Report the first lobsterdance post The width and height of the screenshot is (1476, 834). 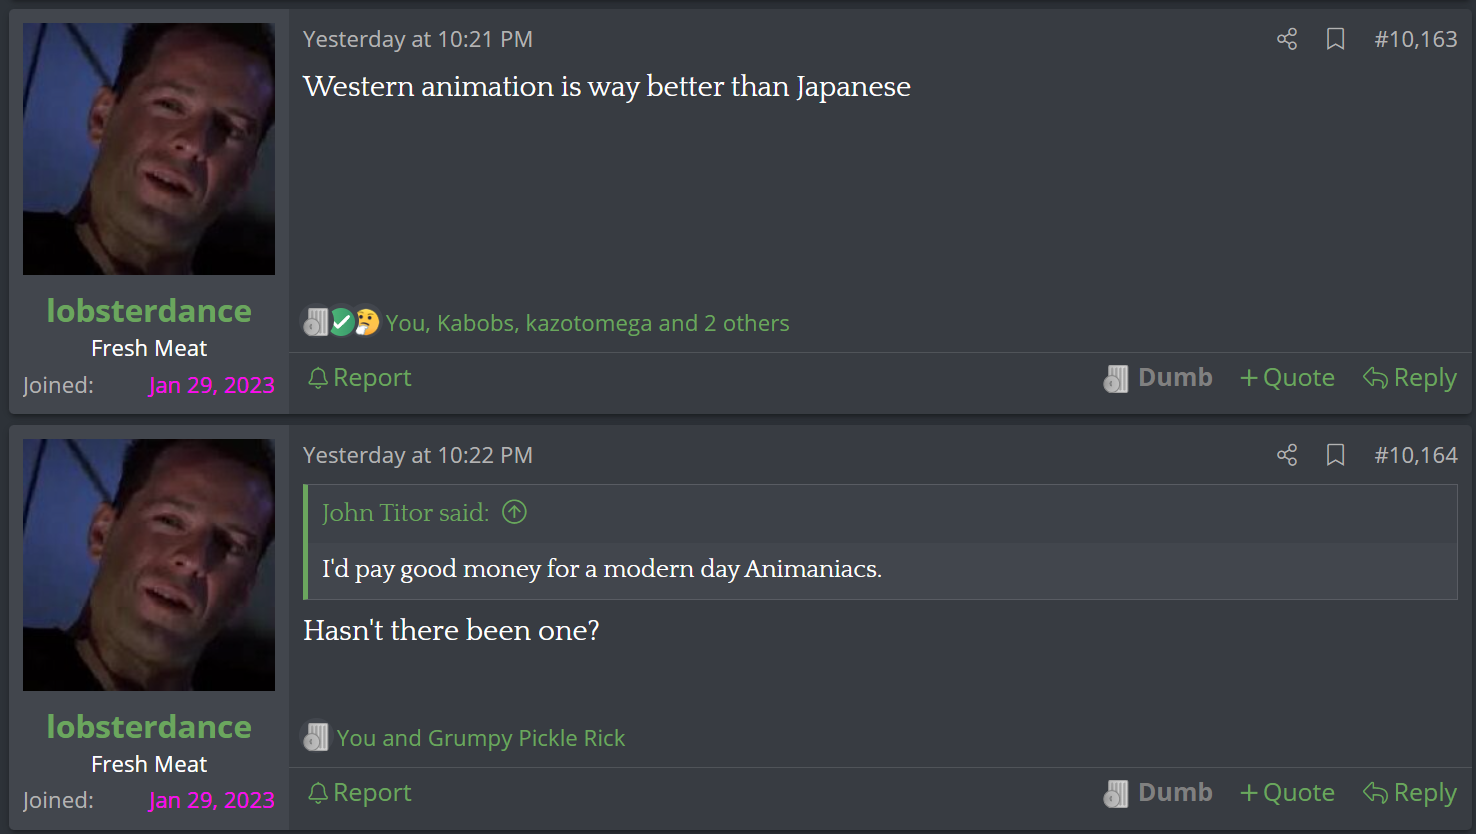pyautogui.click(x=360, y=377)
